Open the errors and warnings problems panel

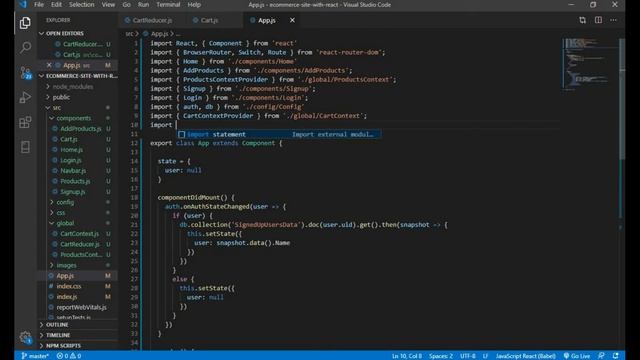[69, 356]
